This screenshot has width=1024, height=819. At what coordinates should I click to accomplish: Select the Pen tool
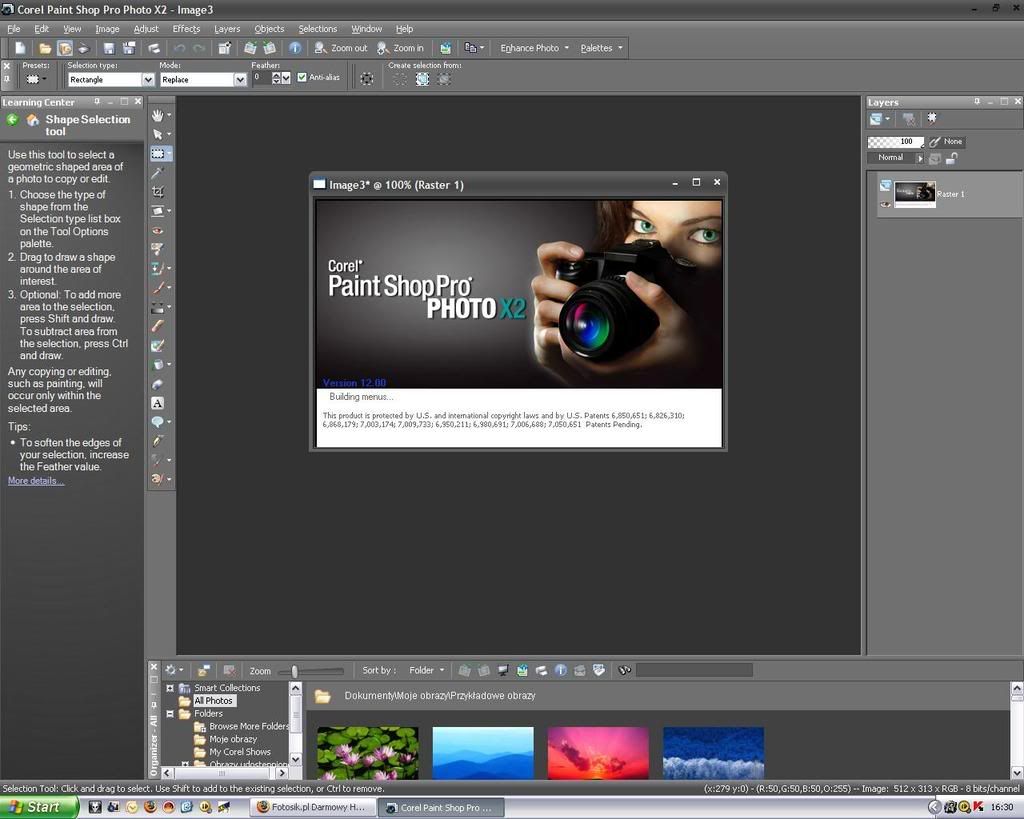coord(157,441)
